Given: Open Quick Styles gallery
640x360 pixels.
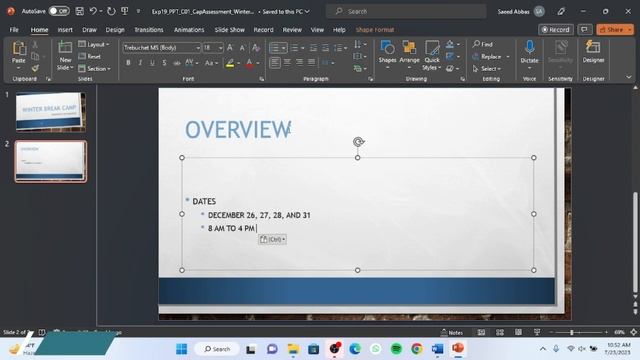Looking at the screenshot, I should point(432,55).
